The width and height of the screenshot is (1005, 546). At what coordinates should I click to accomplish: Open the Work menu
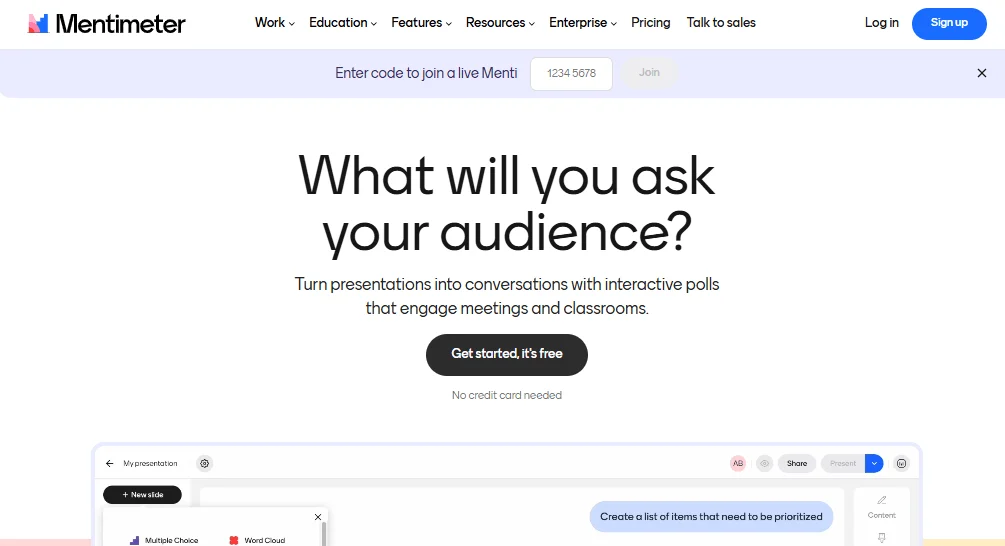[274, 22]
